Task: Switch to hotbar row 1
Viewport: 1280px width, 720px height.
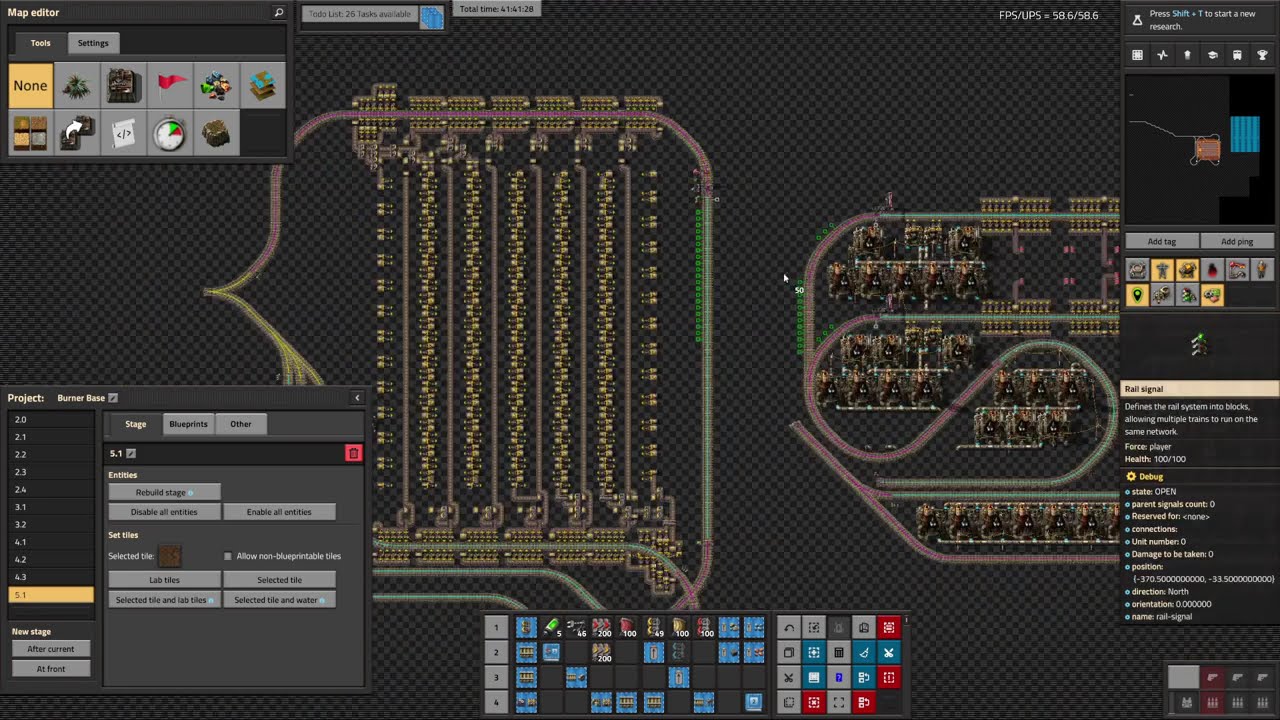Action: [496, 628]
